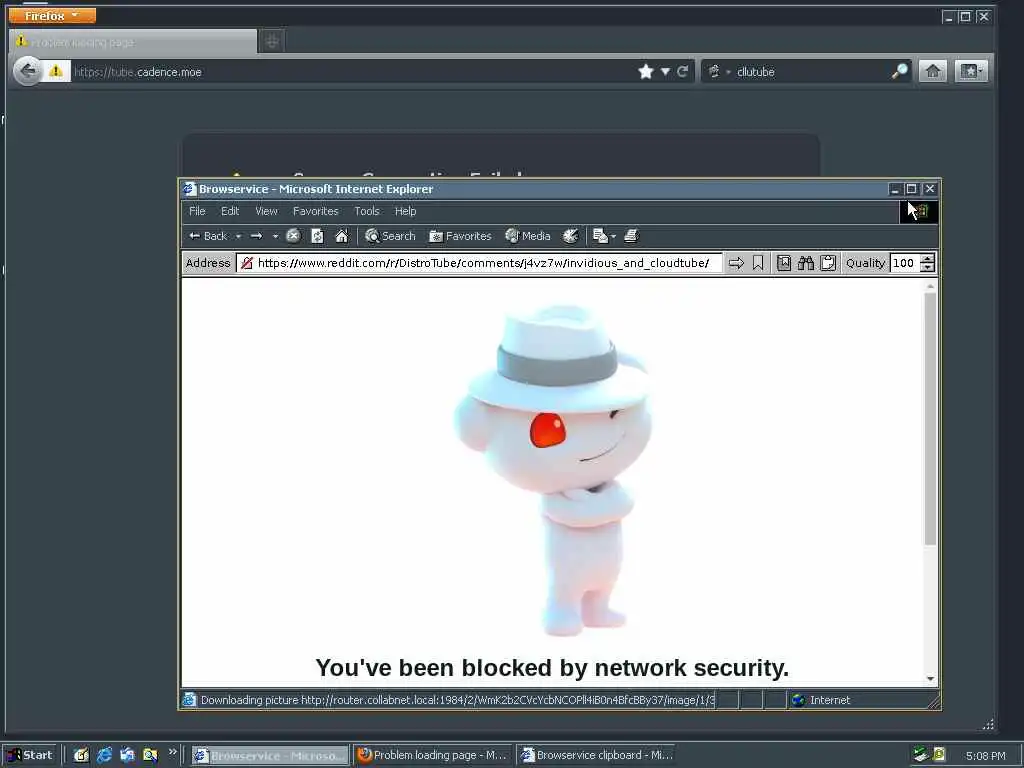Open the Edit menu in Internet Explorer
The width and height of the screenshot is (1024, 768).
[230, 211]
